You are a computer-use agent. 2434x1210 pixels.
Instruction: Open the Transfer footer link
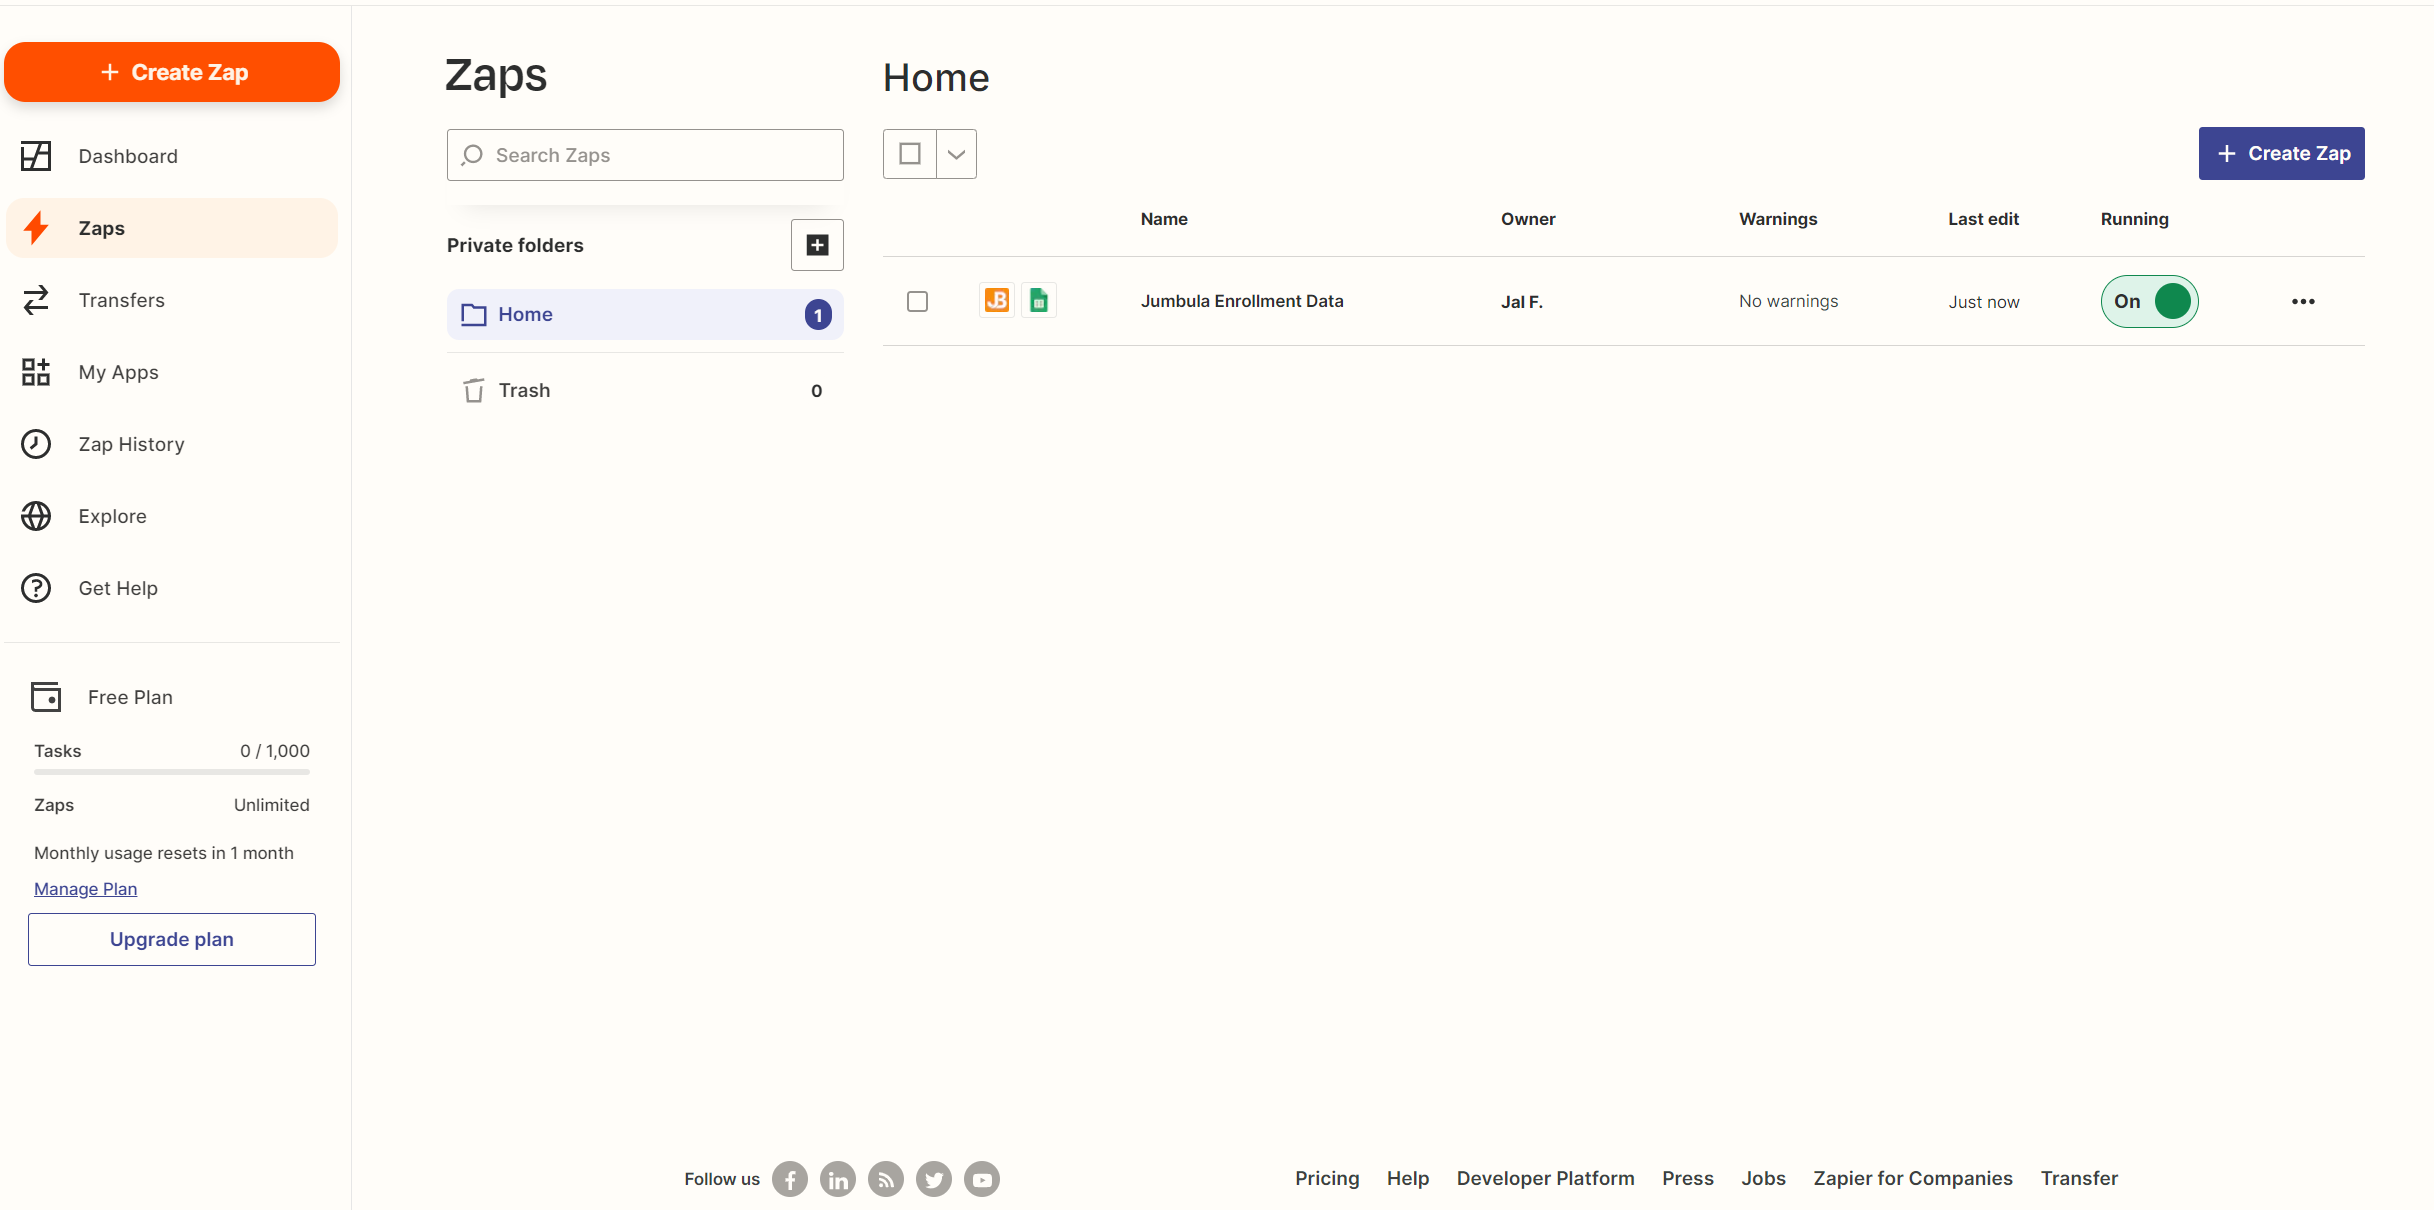[2079, 1178]
